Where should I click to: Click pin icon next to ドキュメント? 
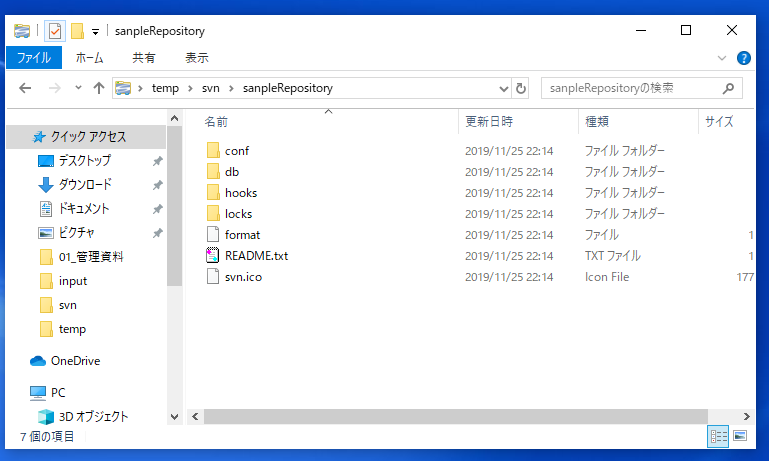pyautogui.click(x=157, y=209)
